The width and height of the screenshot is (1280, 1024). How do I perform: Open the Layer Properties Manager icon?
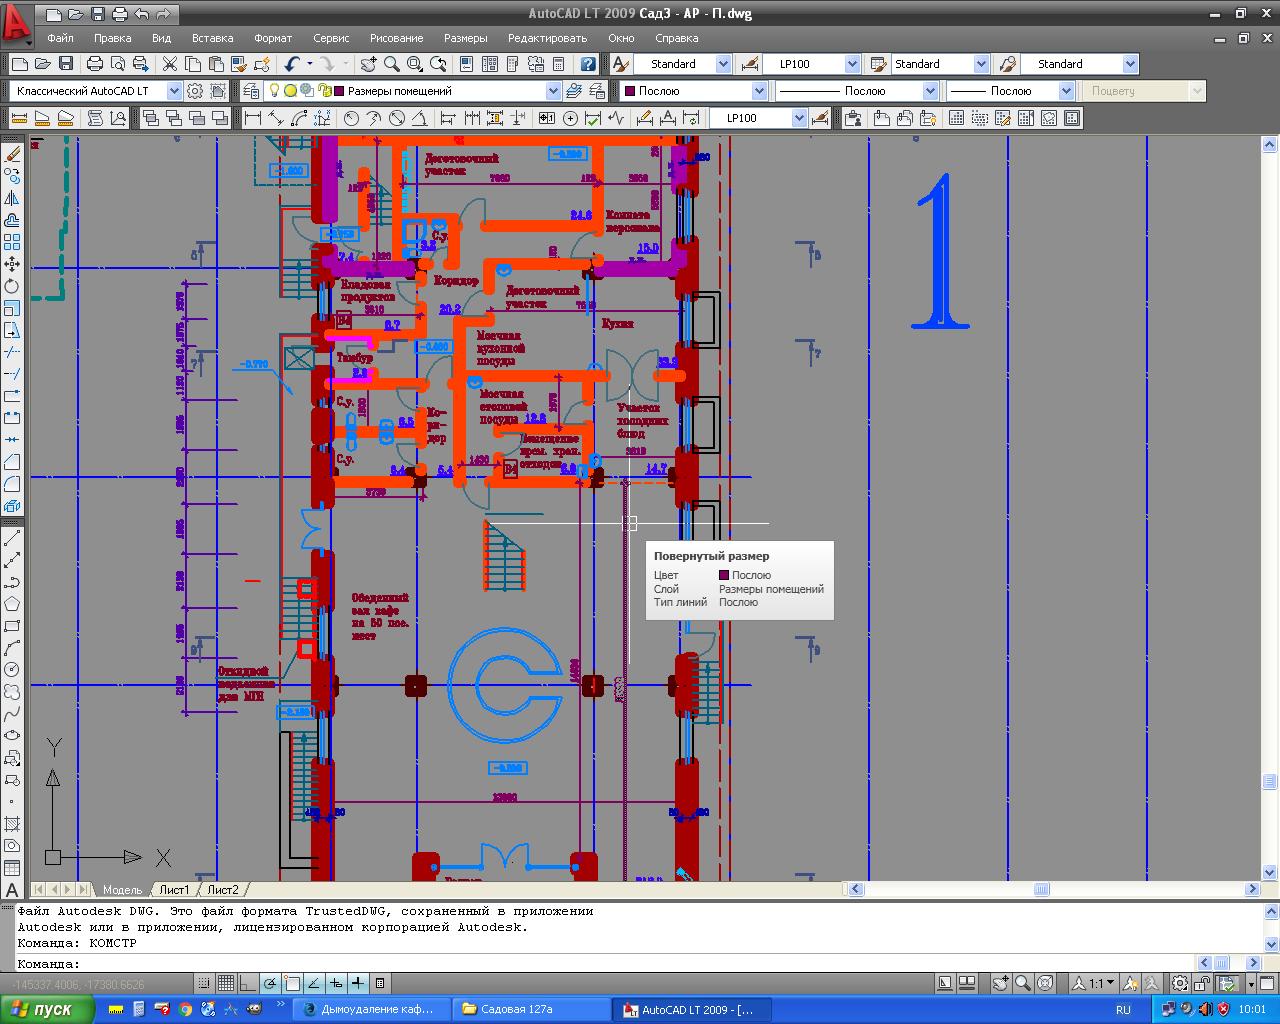pos(252,91)
